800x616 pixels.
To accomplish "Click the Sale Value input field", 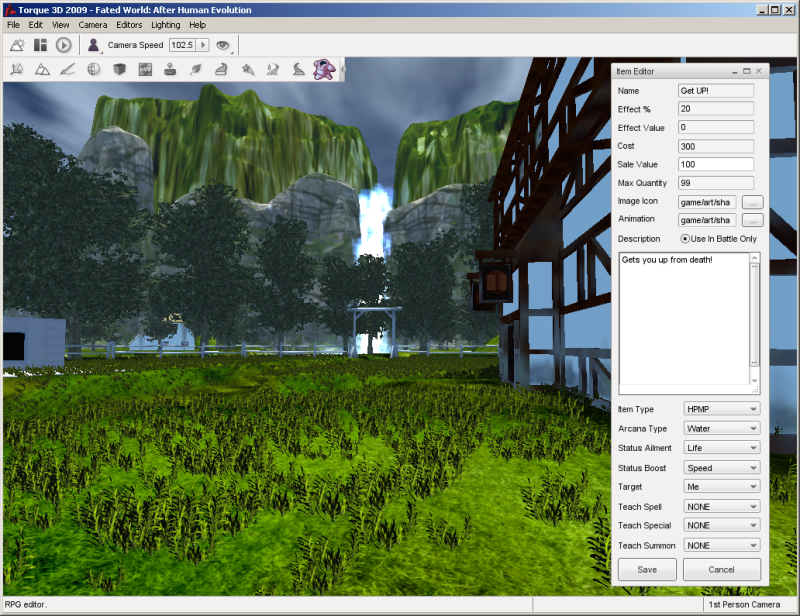I will pos(715,164).
